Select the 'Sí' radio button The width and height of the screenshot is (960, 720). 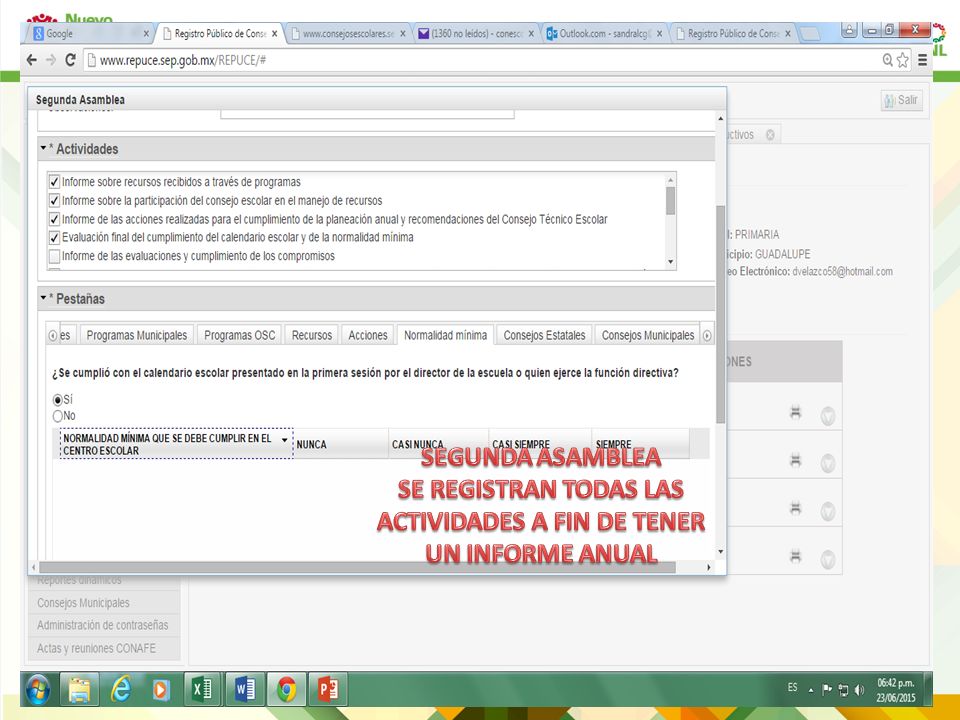coord(58,400)
